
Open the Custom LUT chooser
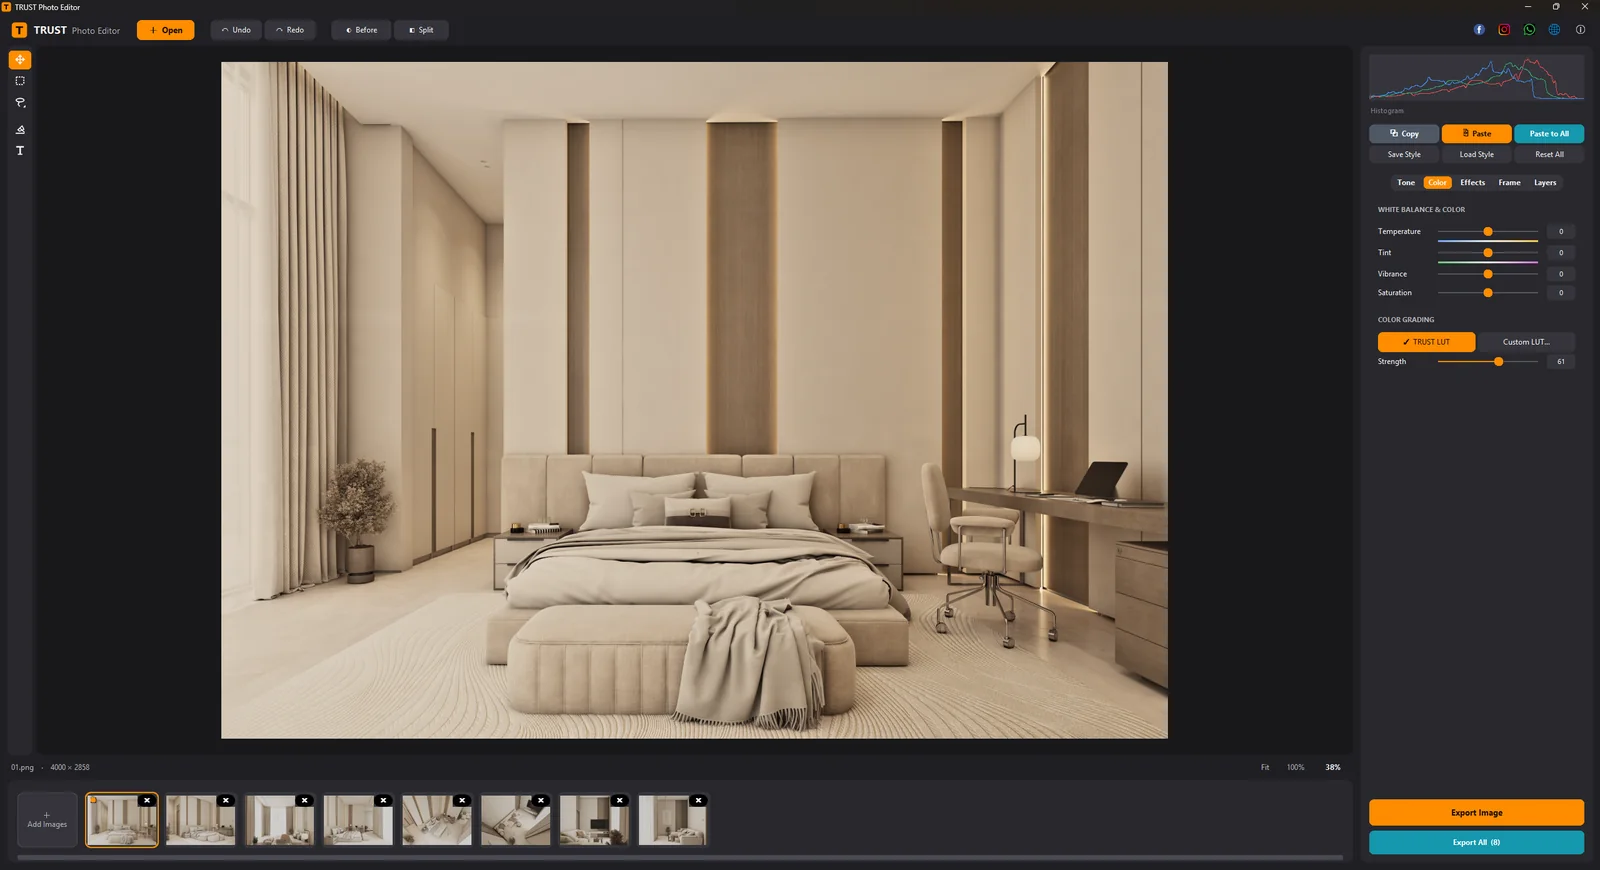point(1526,342)
